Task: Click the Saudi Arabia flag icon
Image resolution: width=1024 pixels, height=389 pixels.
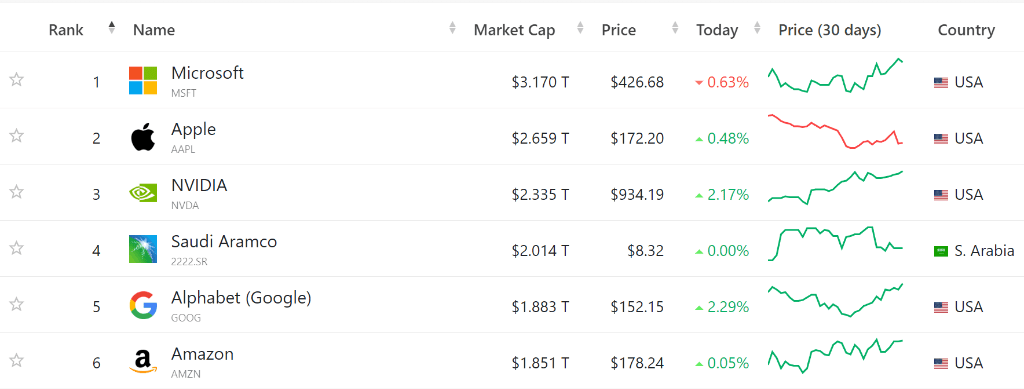Action: [x=940, y=251]
